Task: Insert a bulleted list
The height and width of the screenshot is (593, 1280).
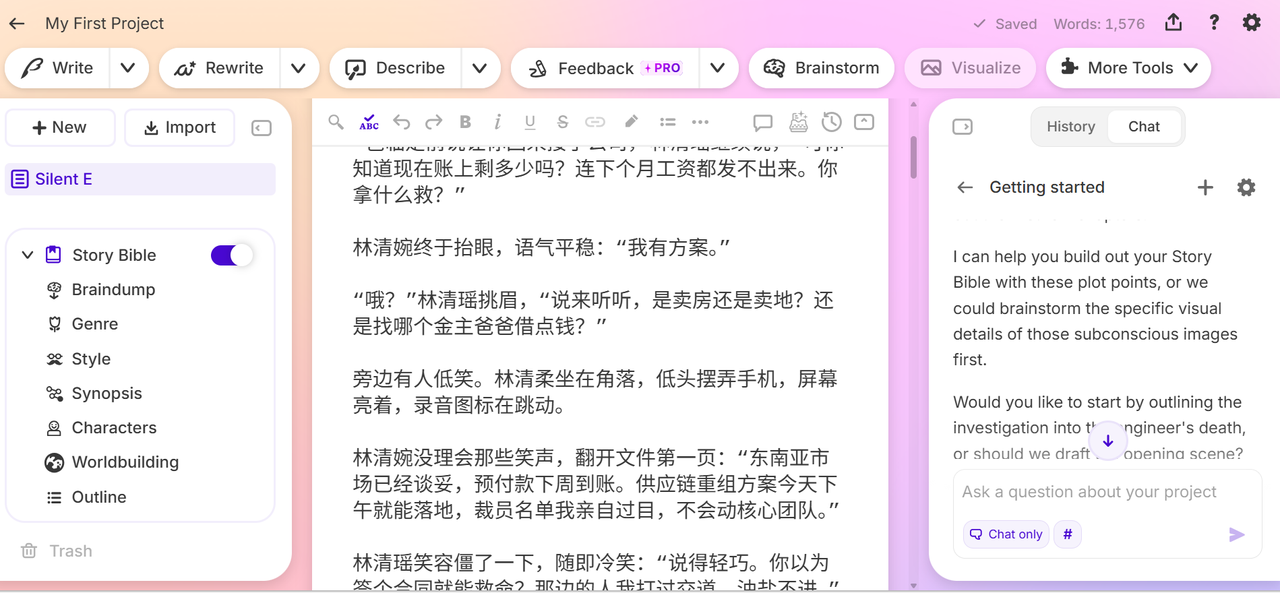Action: tap(667, 122)
